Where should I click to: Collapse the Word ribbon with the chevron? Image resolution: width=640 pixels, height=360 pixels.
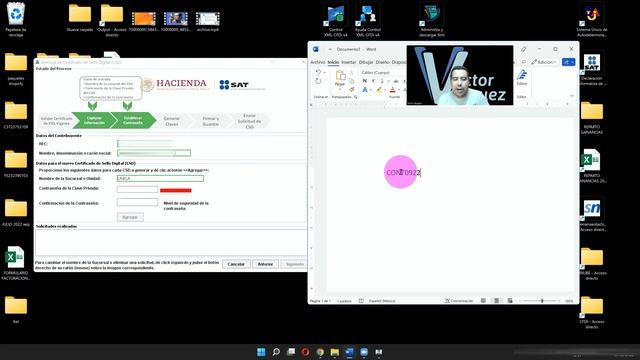pos(572,96)
